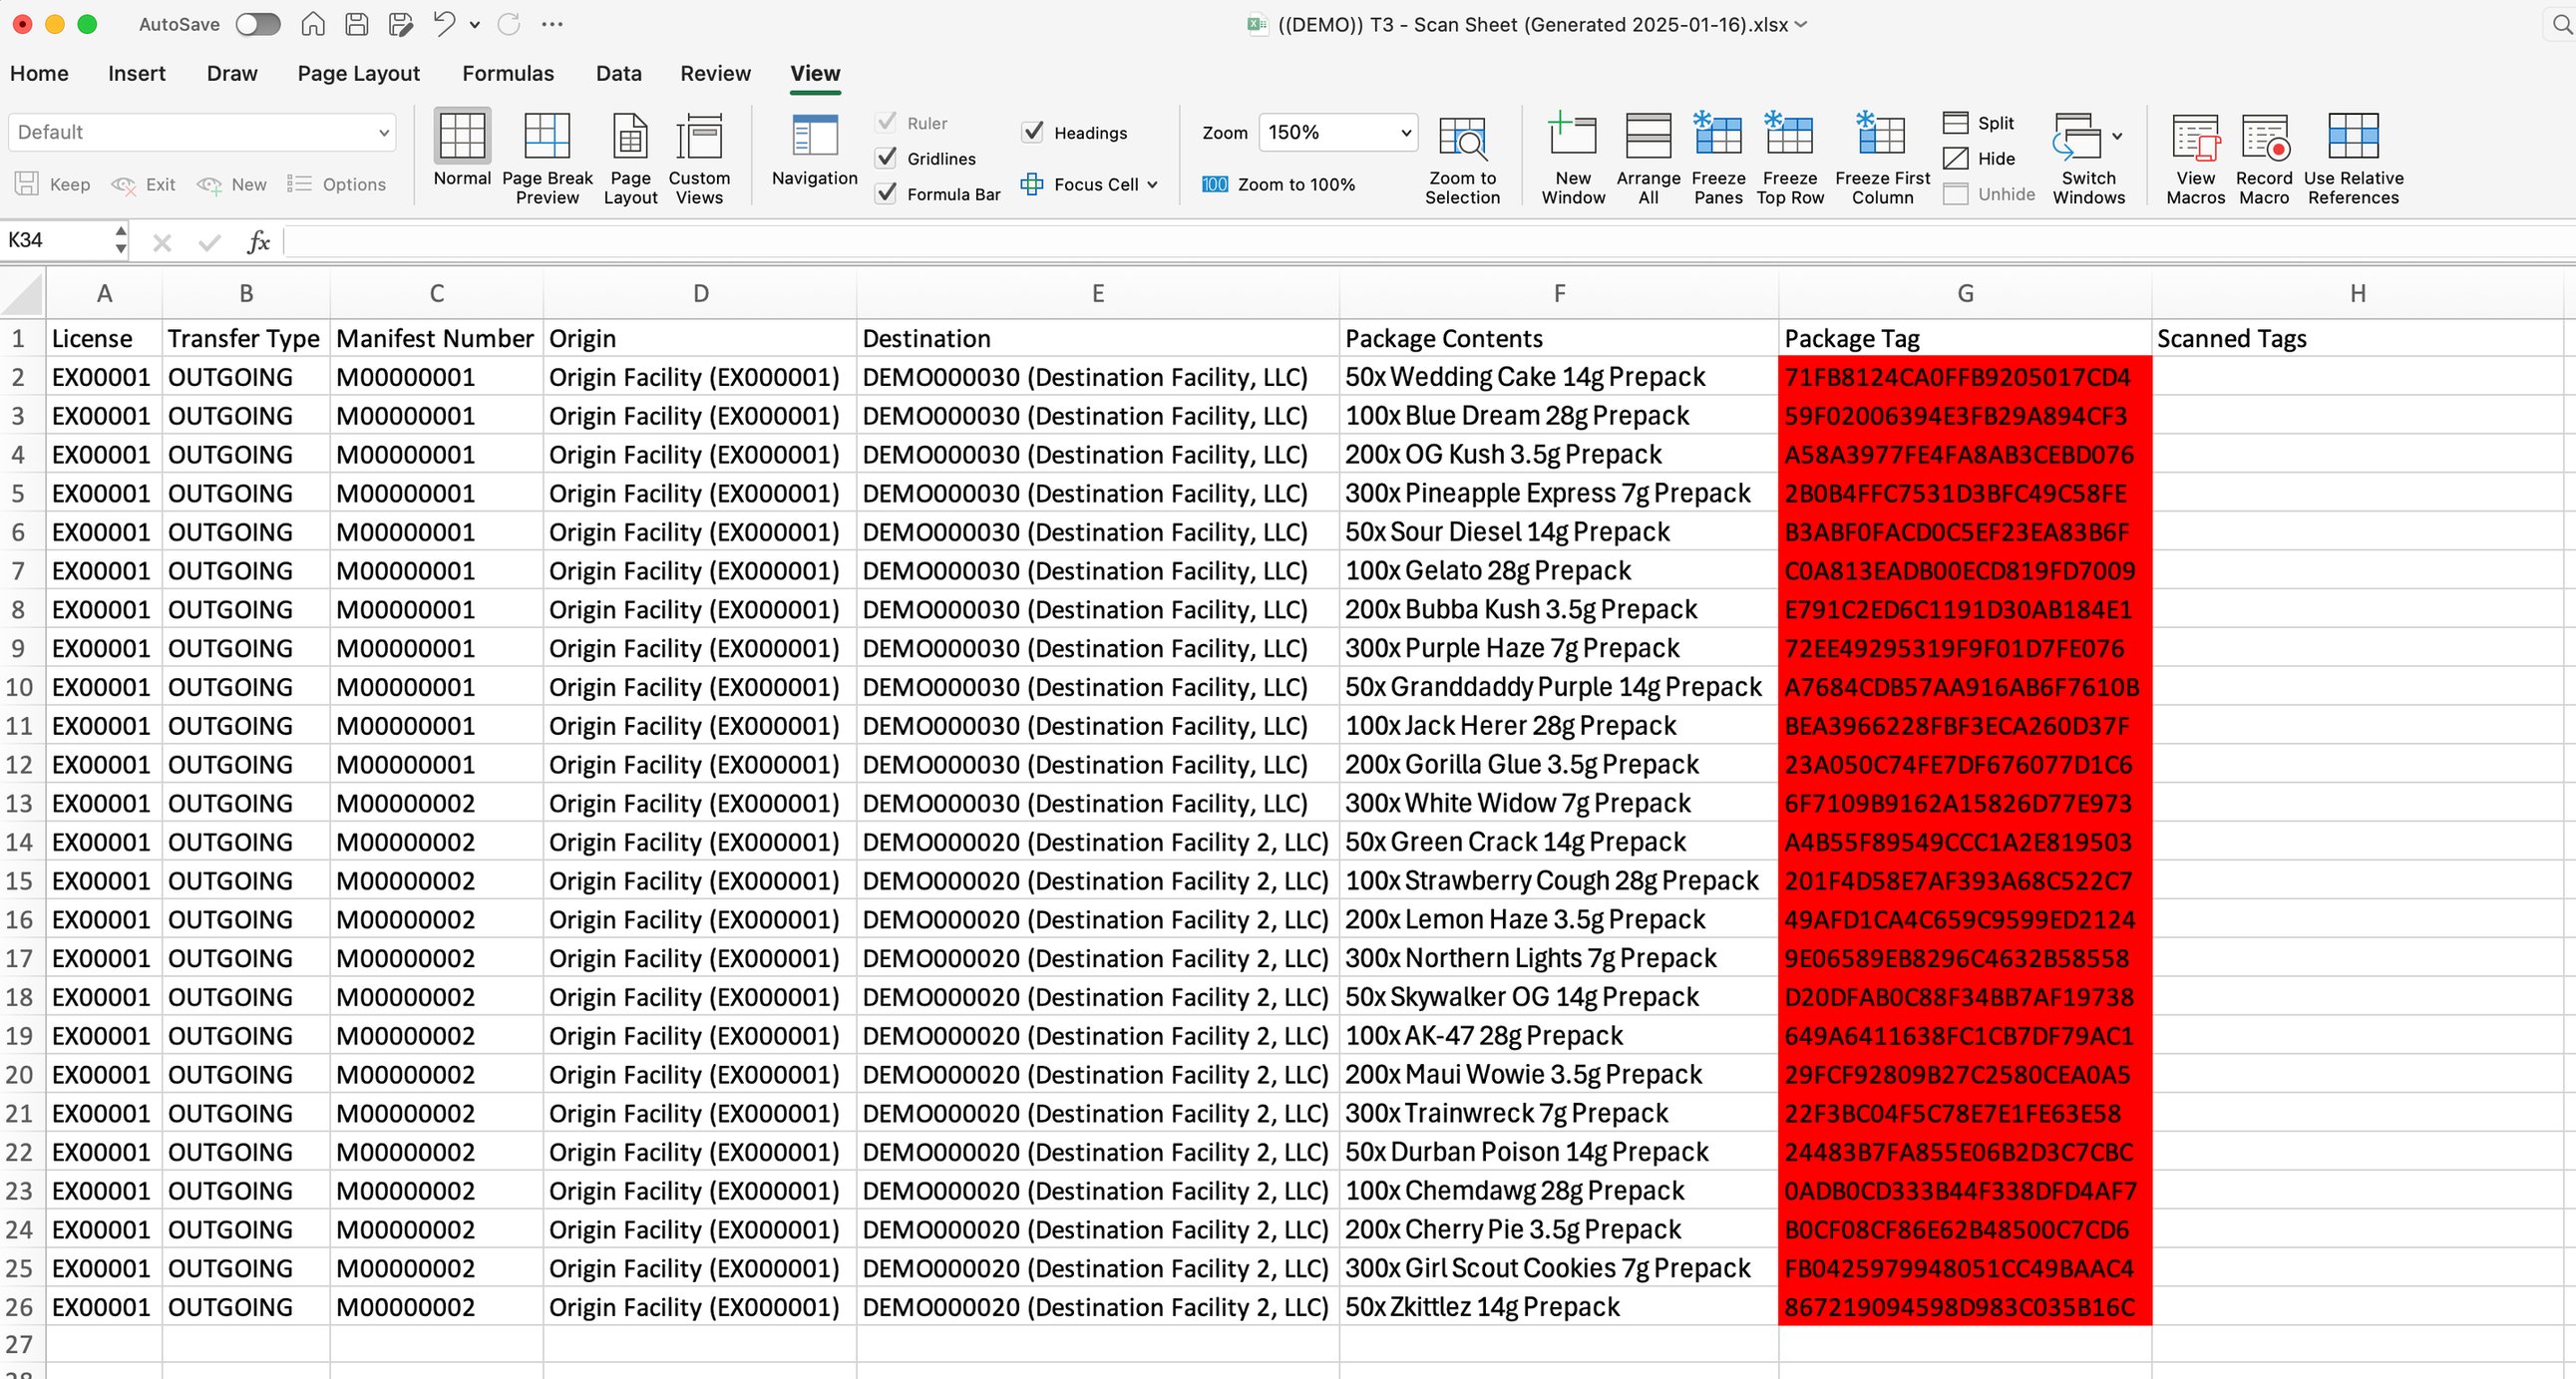Toggle the Navigation pane icon
The width and height of the screenshot is (2576, 1379).
coord(814,136)
